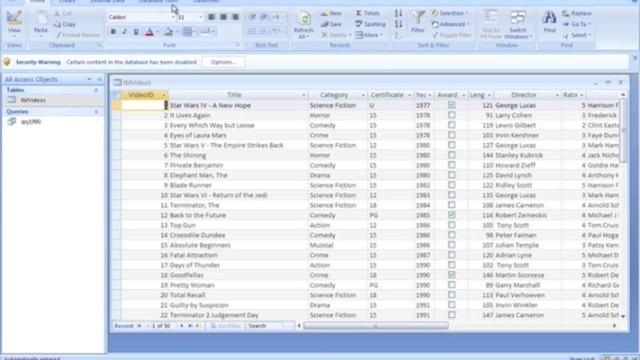Screen dimensions: 640x360
Task: Go to next record button
Action: tap(182, 326)
